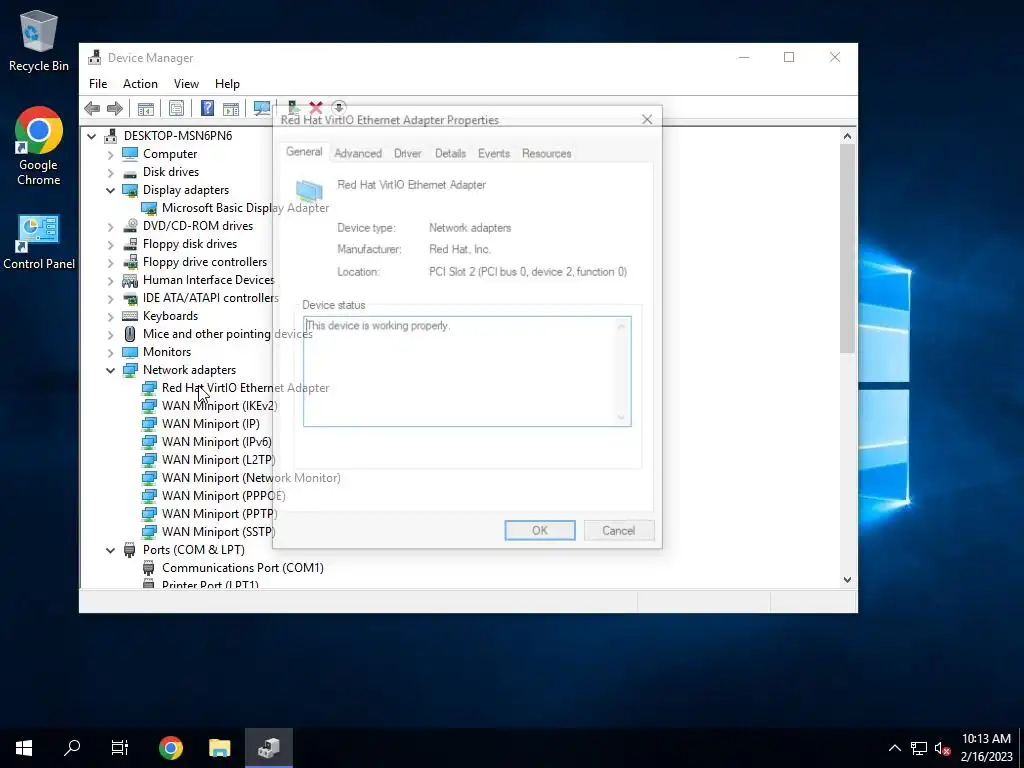Click the tree scrollbar down arrow
The height and width of the screenshot is (768, 1024).
point(847,579)
